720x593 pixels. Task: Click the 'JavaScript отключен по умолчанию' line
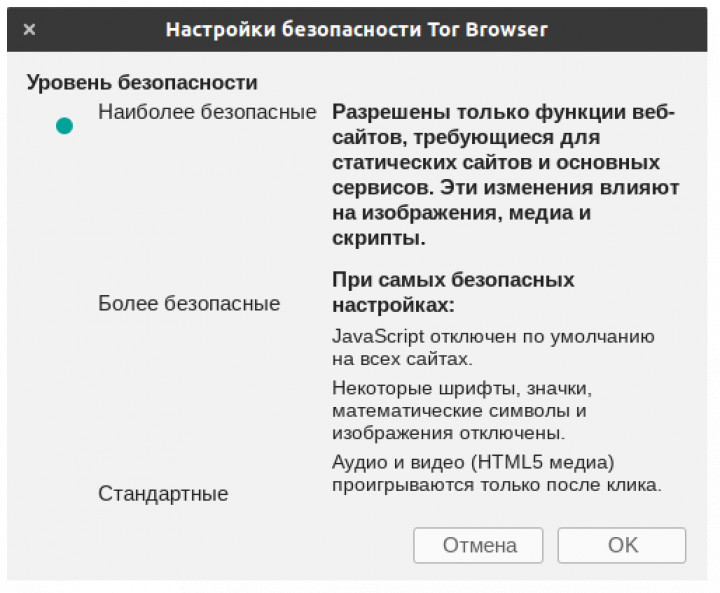click(x=493, y=337)
